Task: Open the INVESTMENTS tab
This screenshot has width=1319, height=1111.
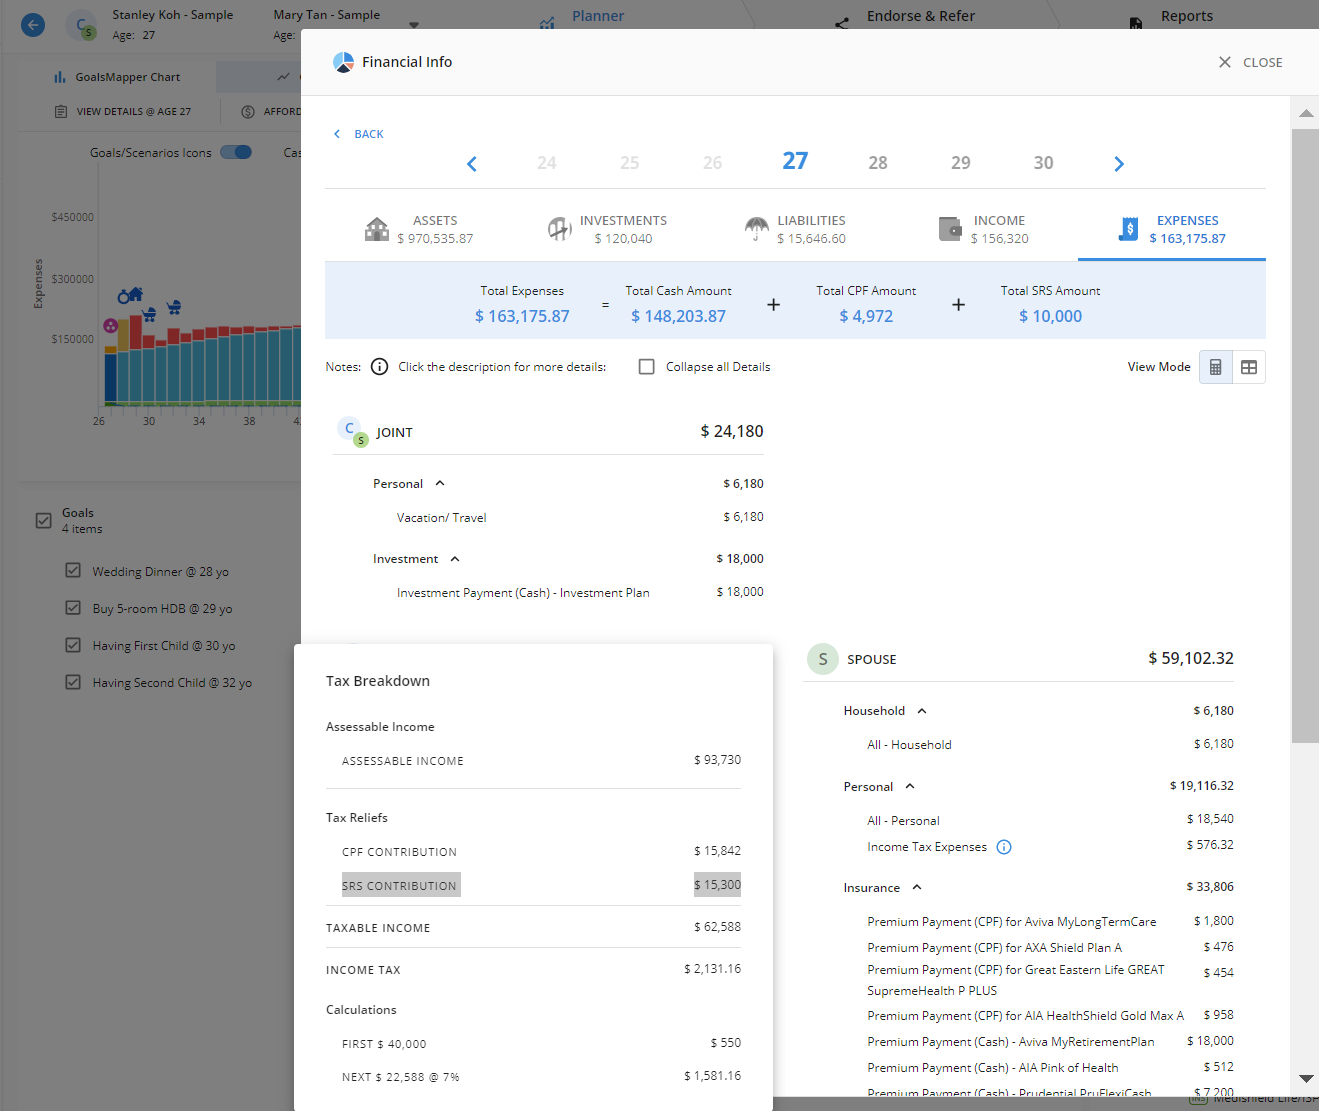Action: point(607,229)
